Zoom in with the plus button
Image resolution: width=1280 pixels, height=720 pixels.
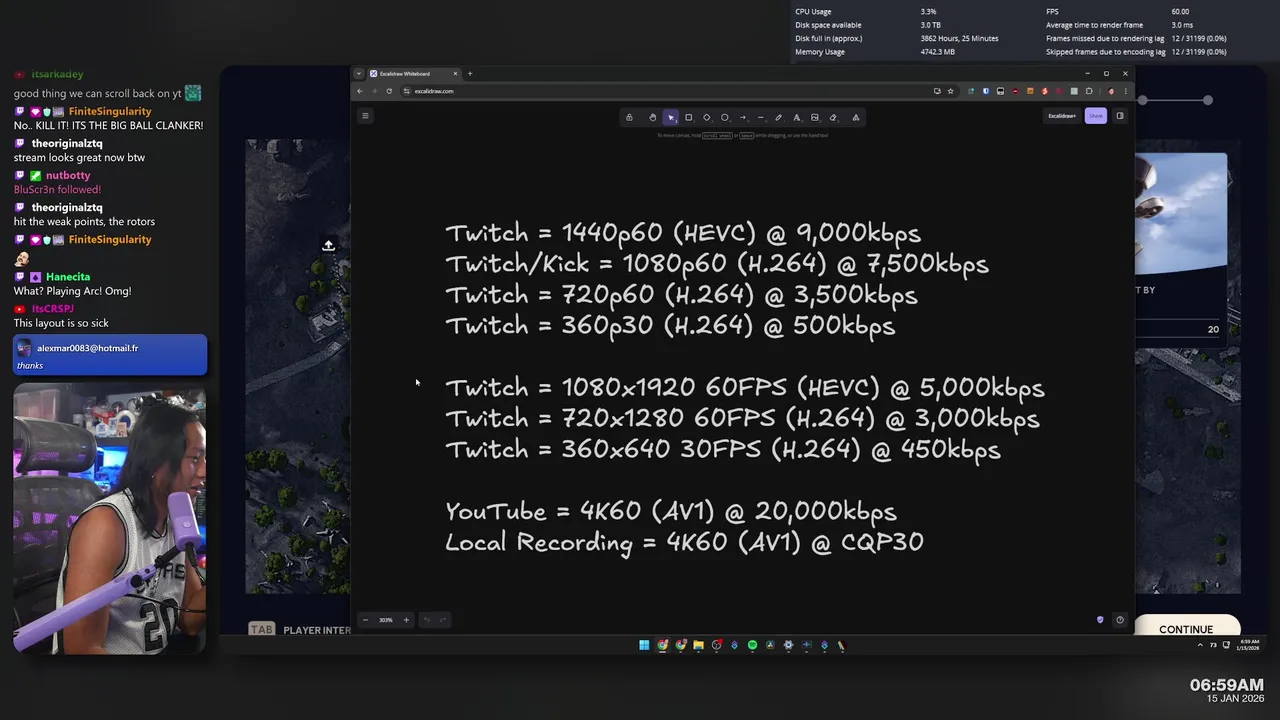(406, 620)
